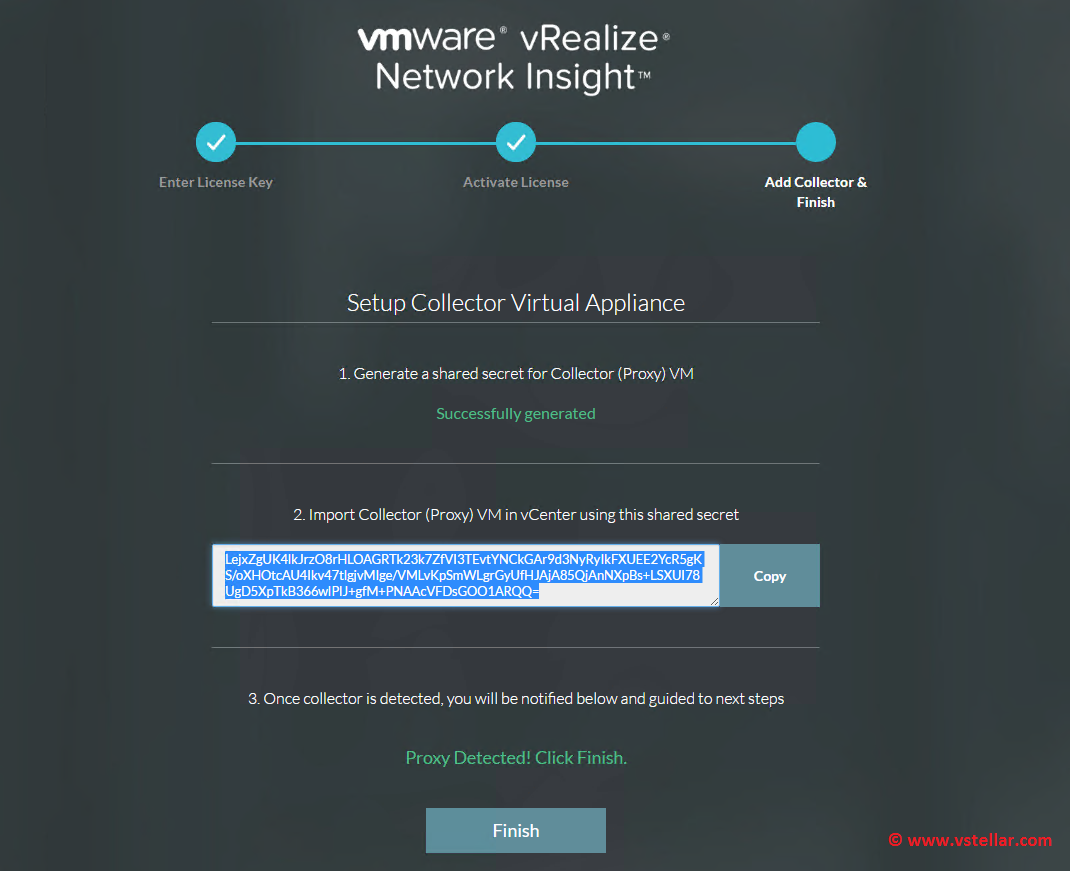Select the Add Collector & Finish step circle
The image size is (1070, 871).
pyautogui.click(x=815, y=142)
